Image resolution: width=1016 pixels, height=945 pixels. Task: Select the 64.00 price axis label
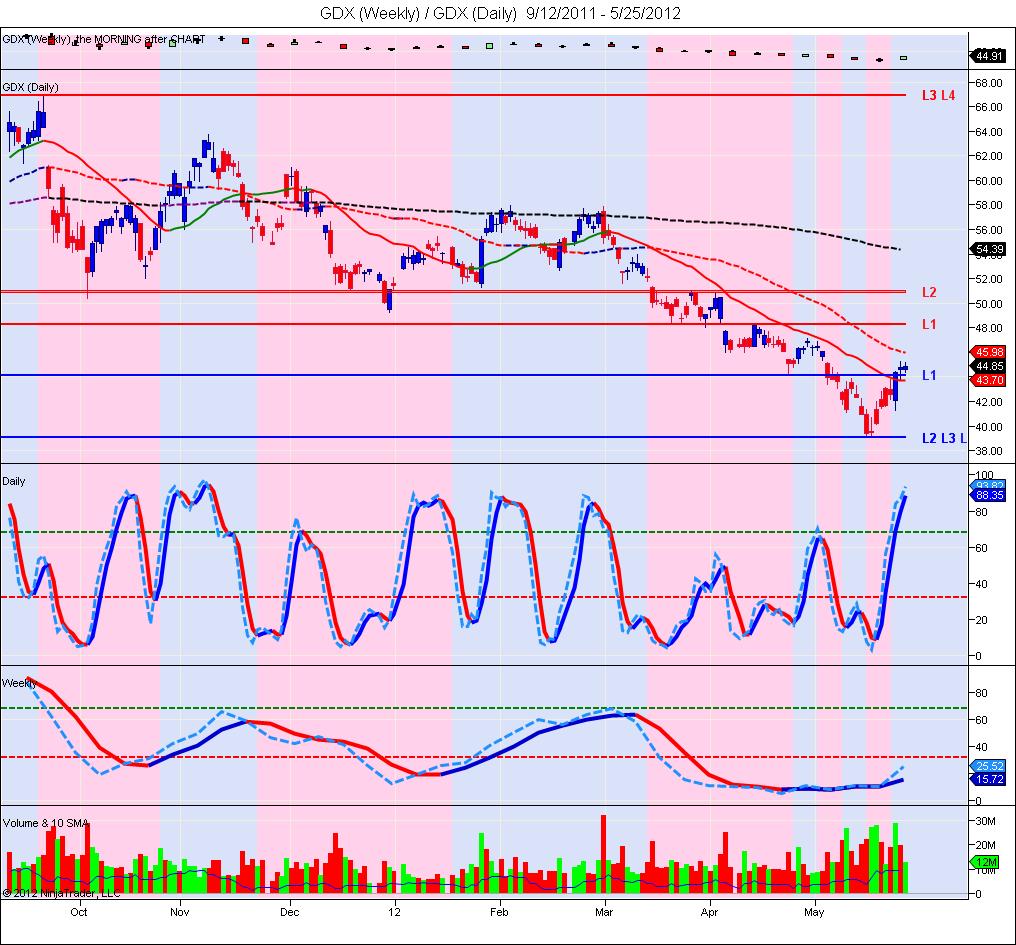click(x=989, y=132)
